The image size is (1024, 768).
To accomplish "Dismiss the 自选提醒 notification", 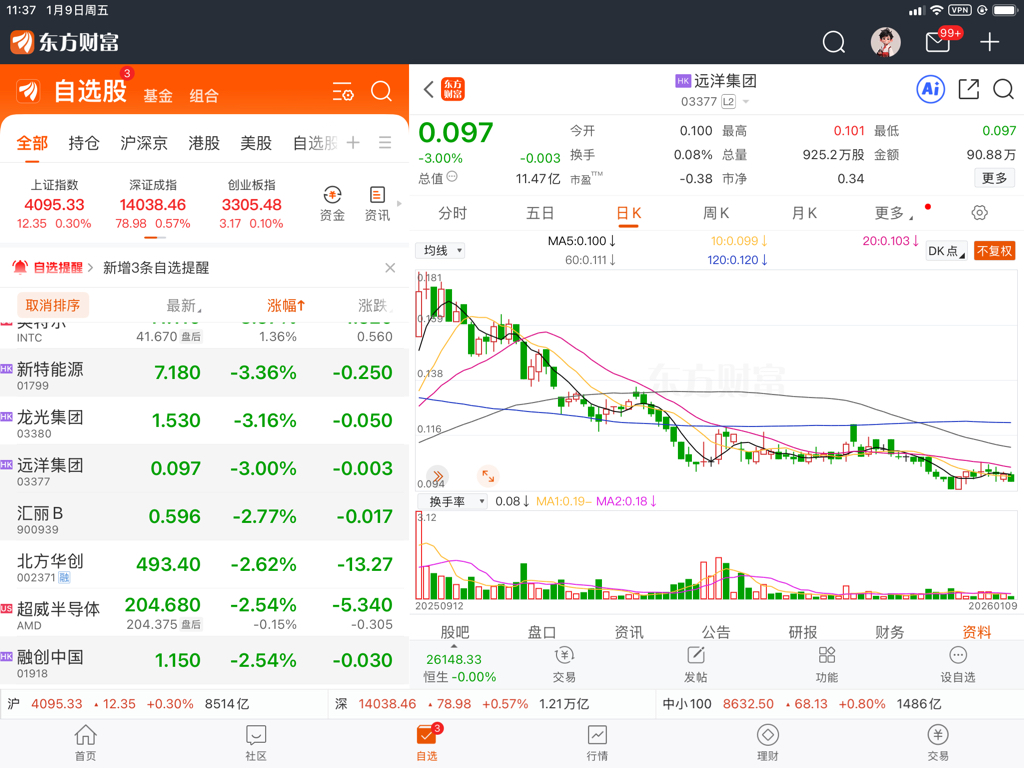I will click(x=390, y=268).
